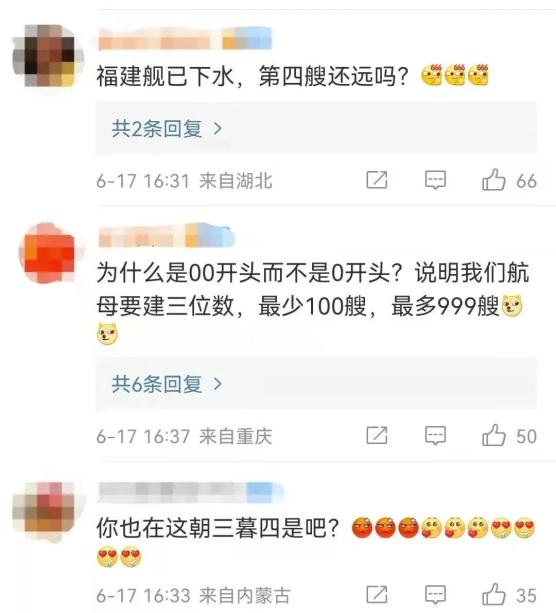Open first commenter's pixelated avatar
556x613 pixels.
tap(48, 55)
